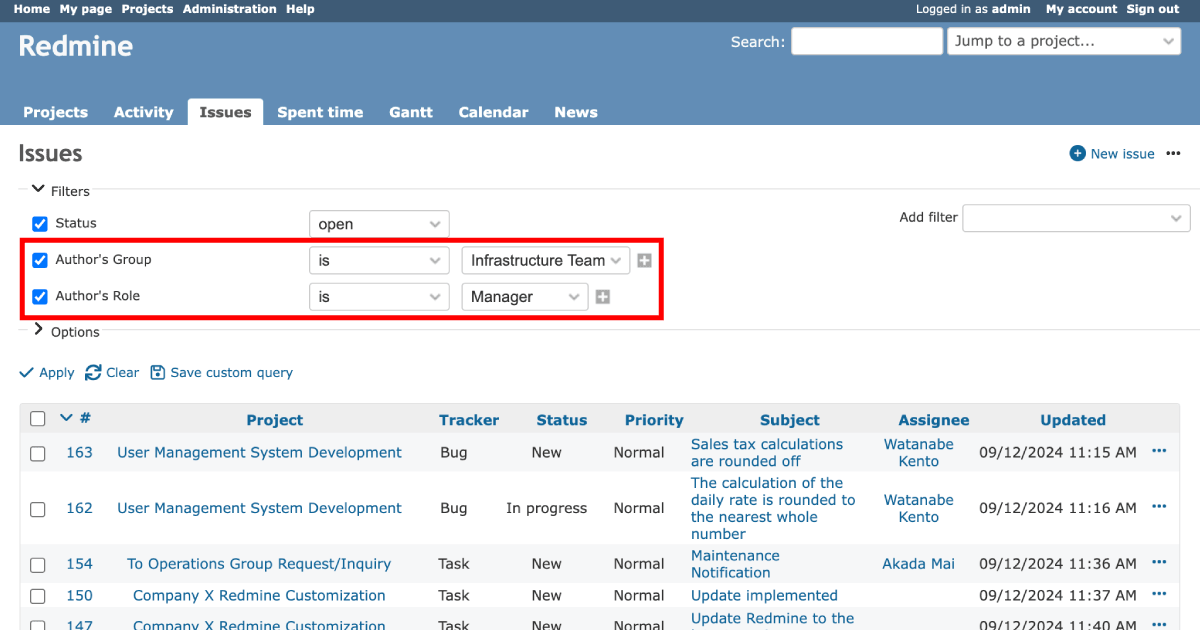
Task: Expand the Options section
Action: (x=37, y=331)
